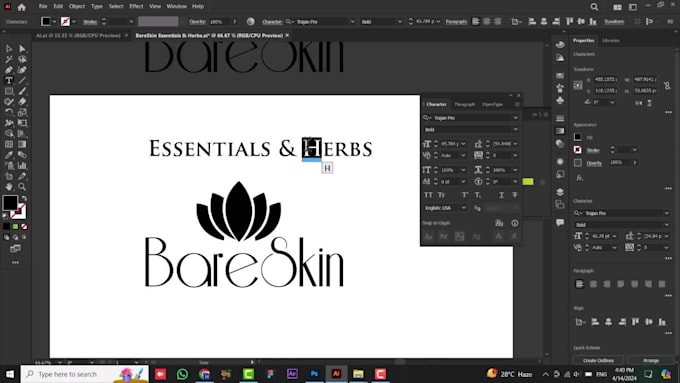Screen dimensions: 680x383
Task: Open Layers panel from dock strip
Action: click(560, 192)
